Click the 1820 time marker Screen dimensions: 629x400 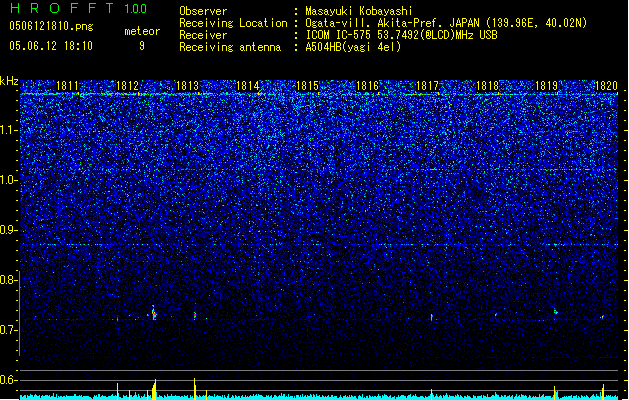coord(606,86)
